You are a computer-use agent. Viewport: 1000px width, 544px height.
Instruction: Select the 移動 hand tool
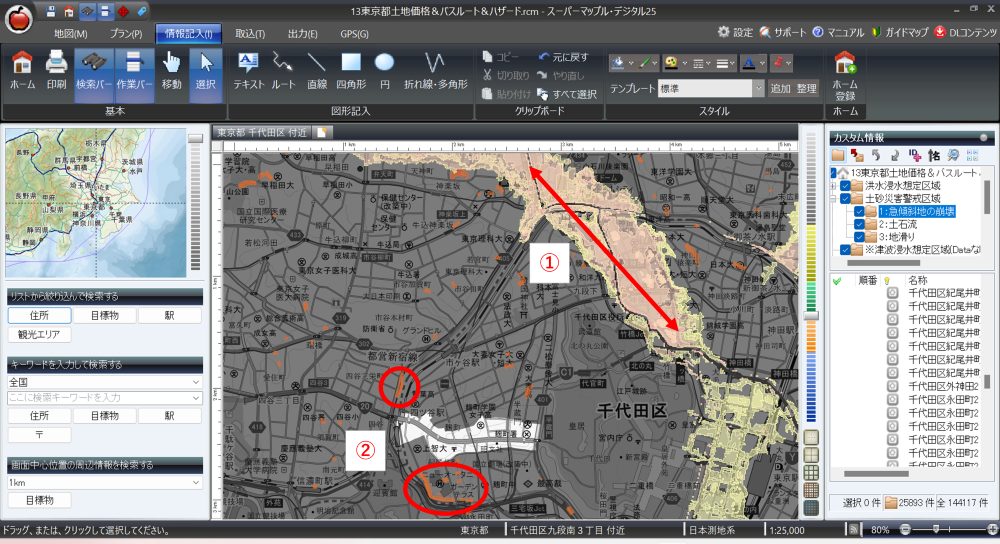172,70
